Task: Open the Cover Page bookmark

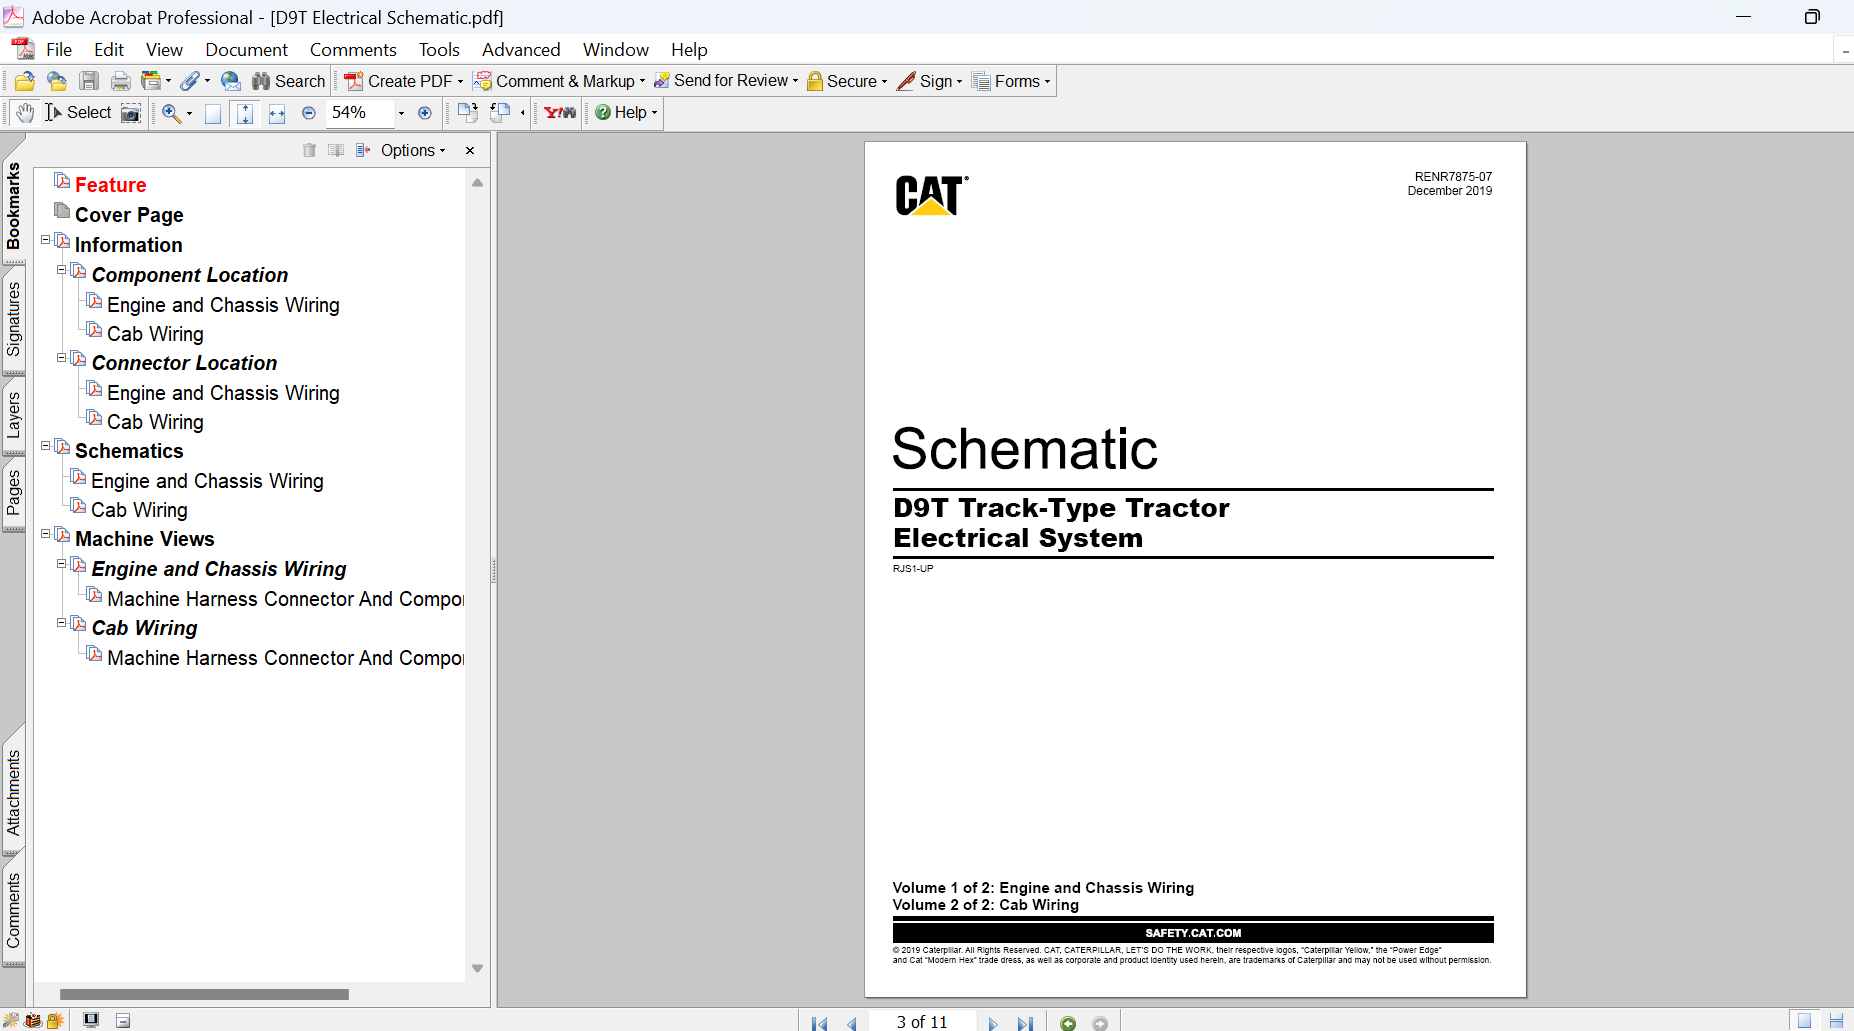Action: point(129,215)
